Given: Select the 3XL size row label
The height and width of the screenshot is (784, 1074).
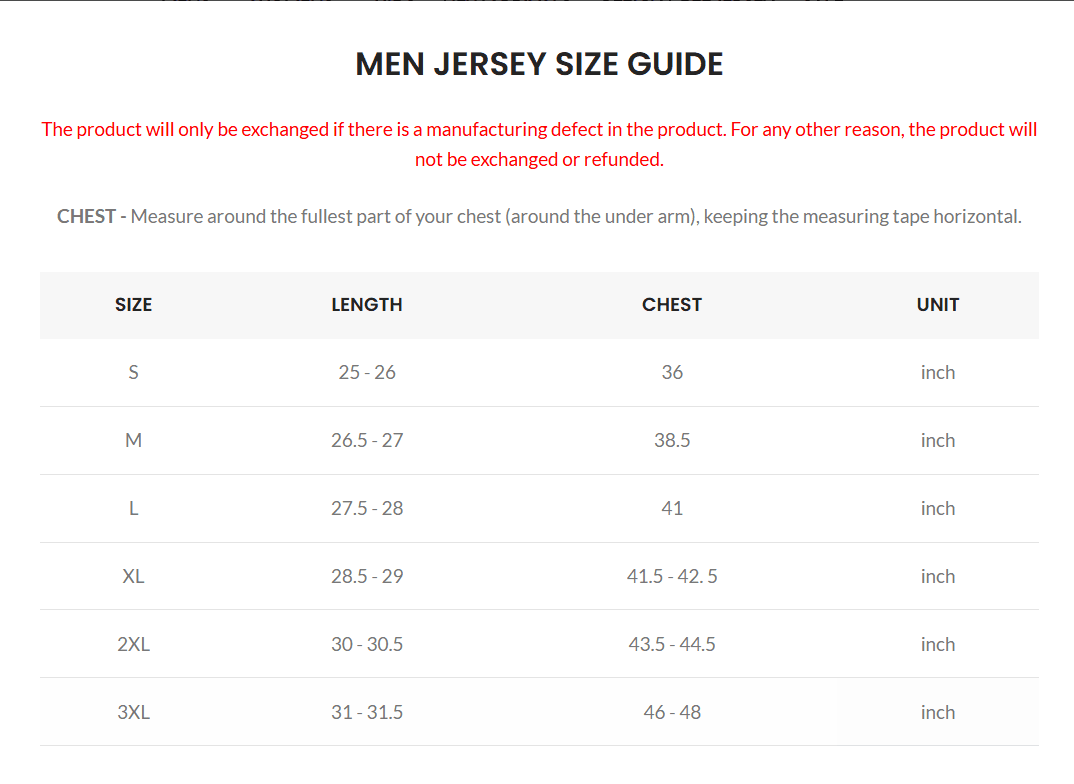Looking at the screenshot, I should click(133, 713).
